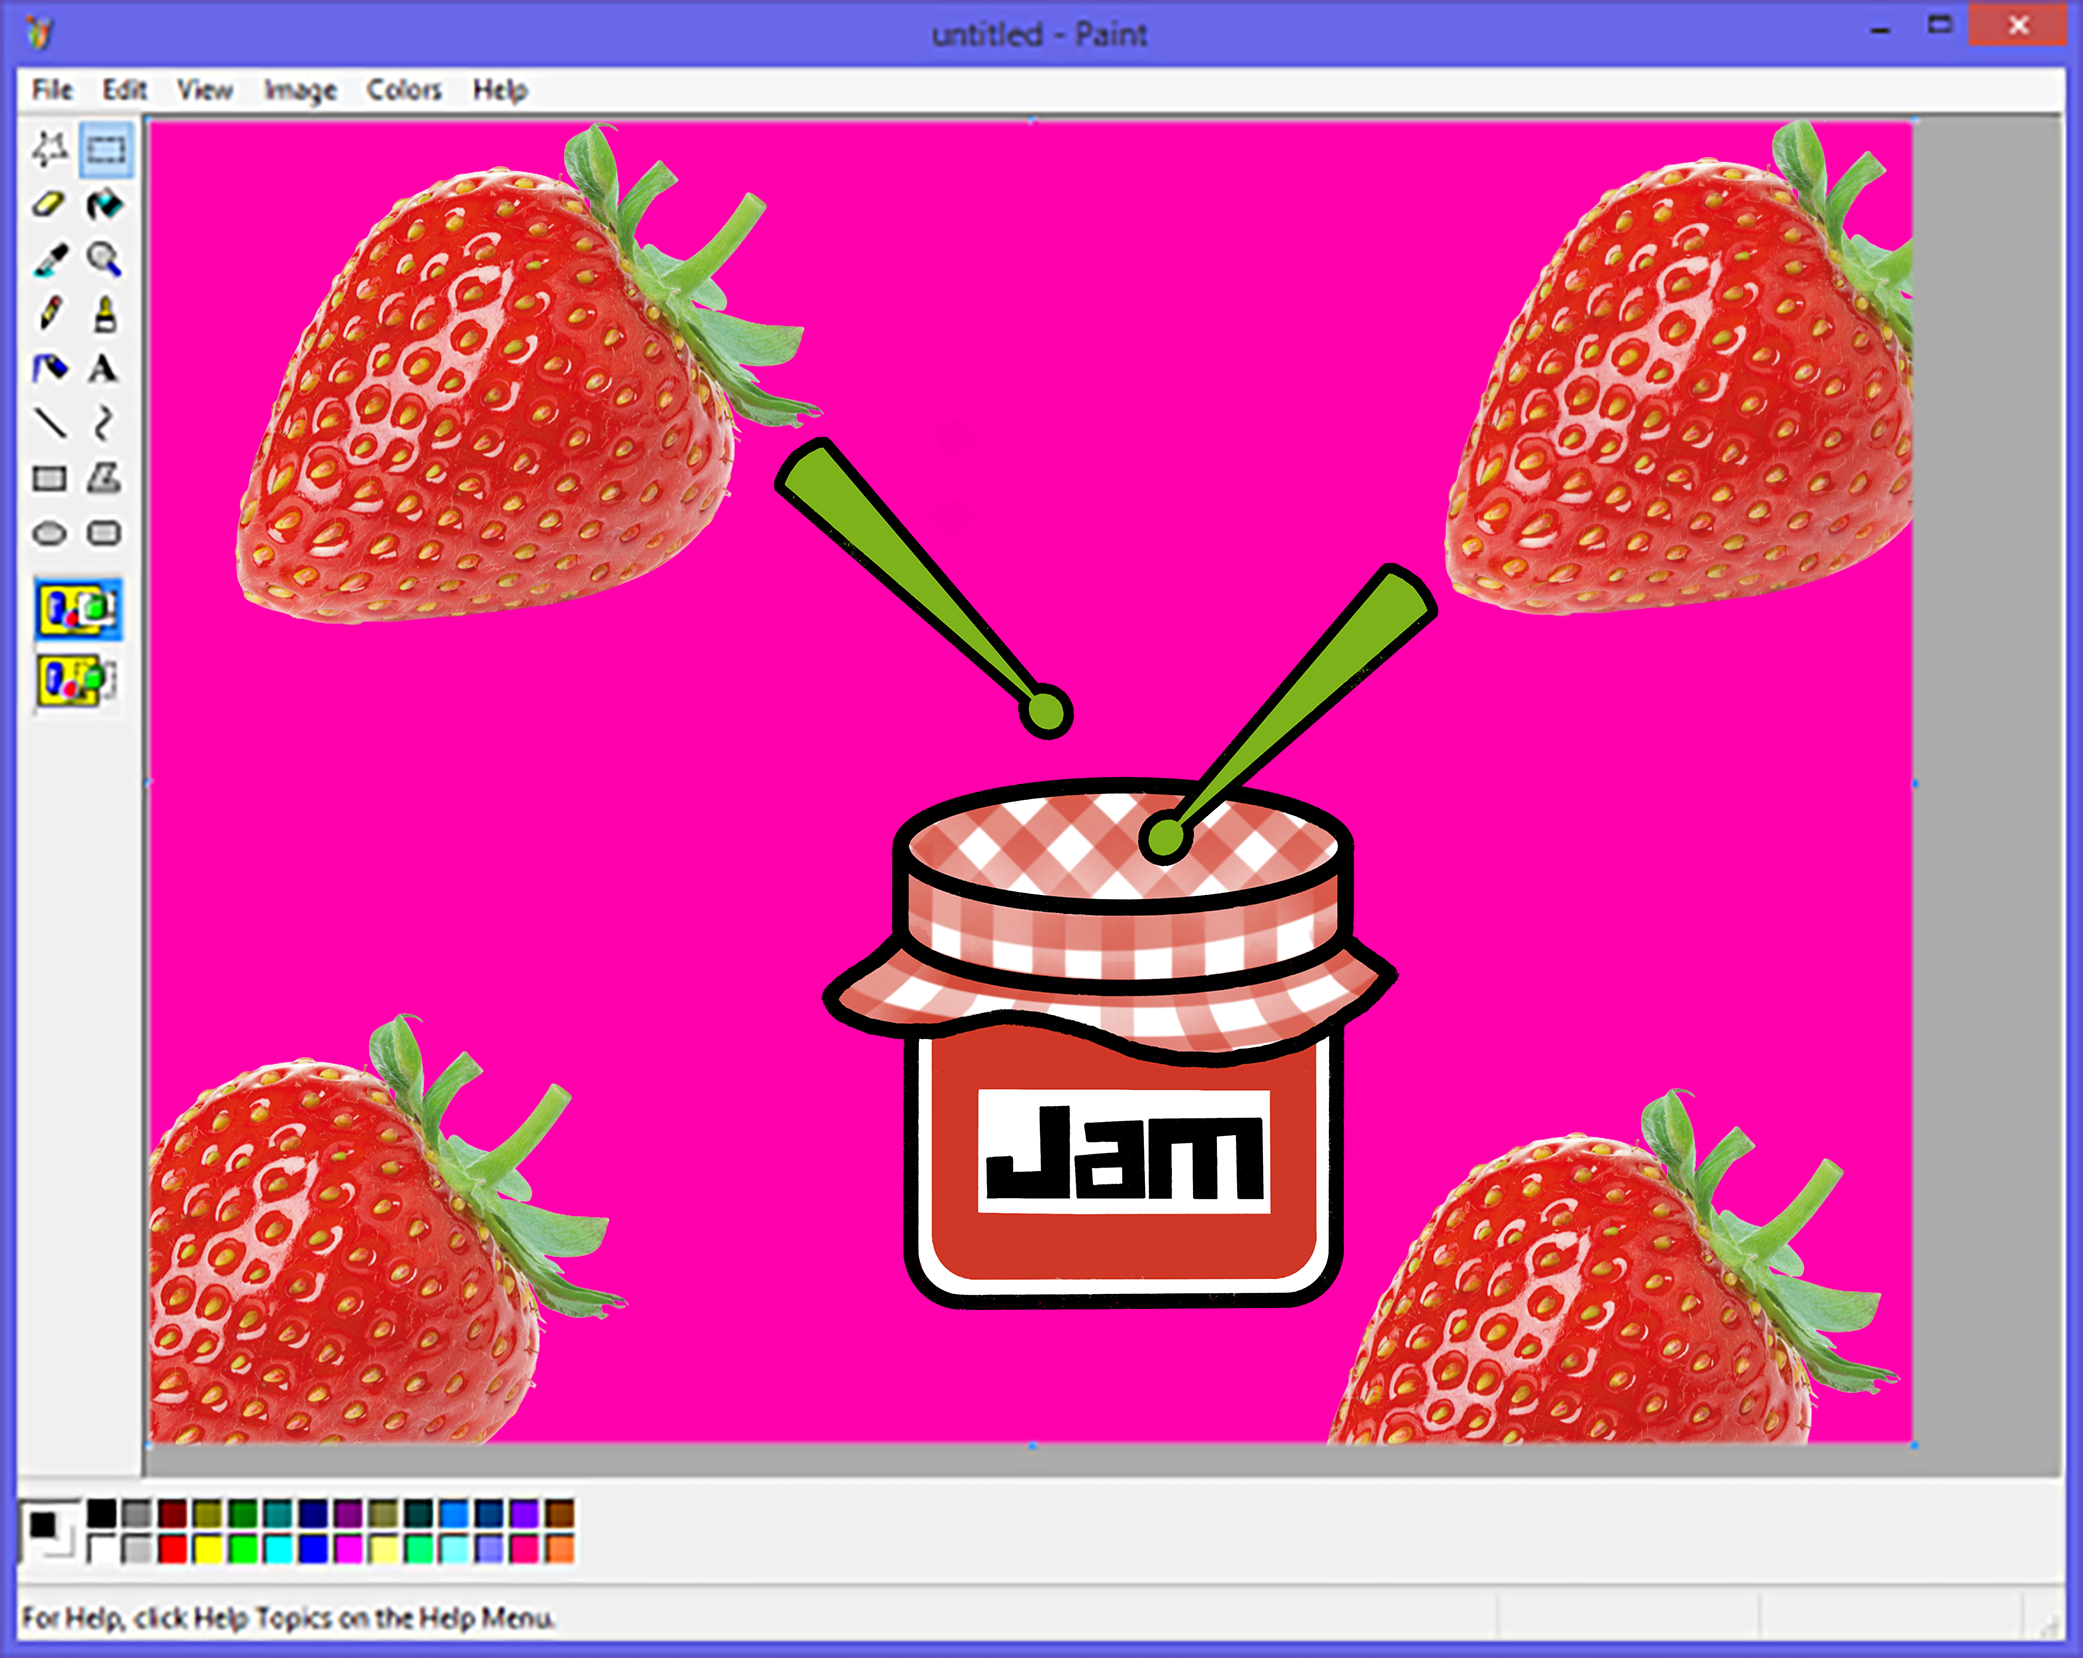Activate the rectangular Select tool

click(103, 150)
